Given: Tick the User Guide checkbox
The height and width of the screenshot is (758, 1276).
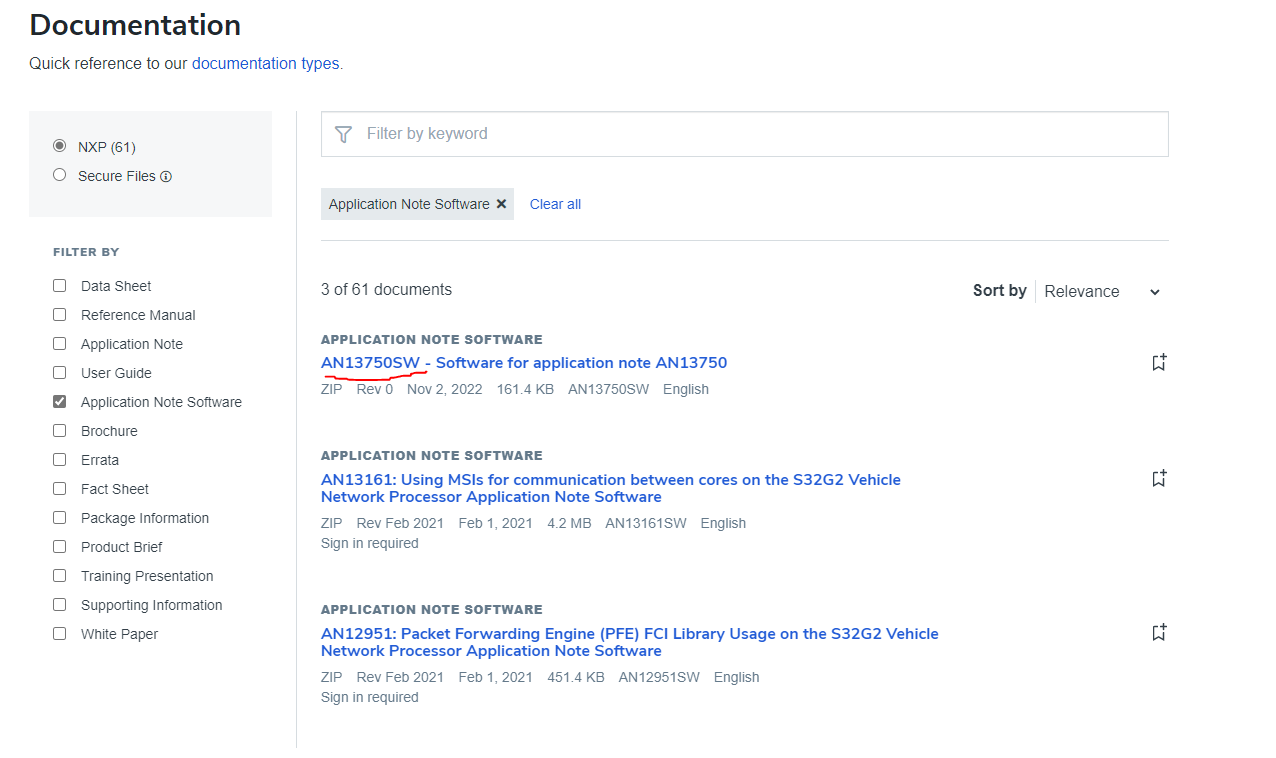Looking at the screenshot, I should [60, 373].
